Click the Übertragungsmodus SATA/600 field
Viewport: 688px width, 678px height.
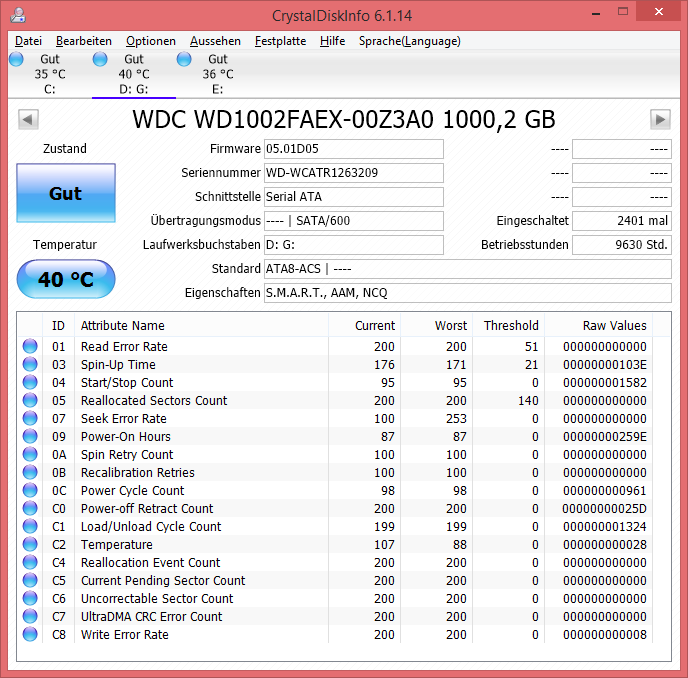tap(354, 221)
